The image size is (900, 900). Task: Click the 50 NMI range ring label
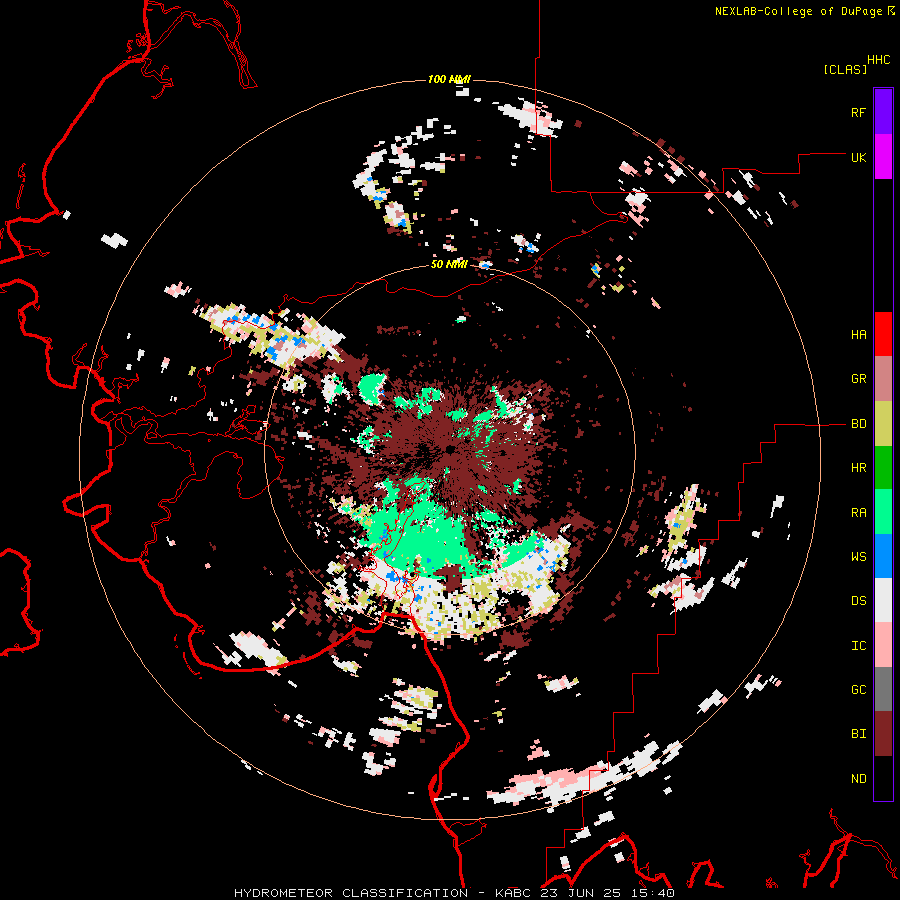[x=449, y=264]
